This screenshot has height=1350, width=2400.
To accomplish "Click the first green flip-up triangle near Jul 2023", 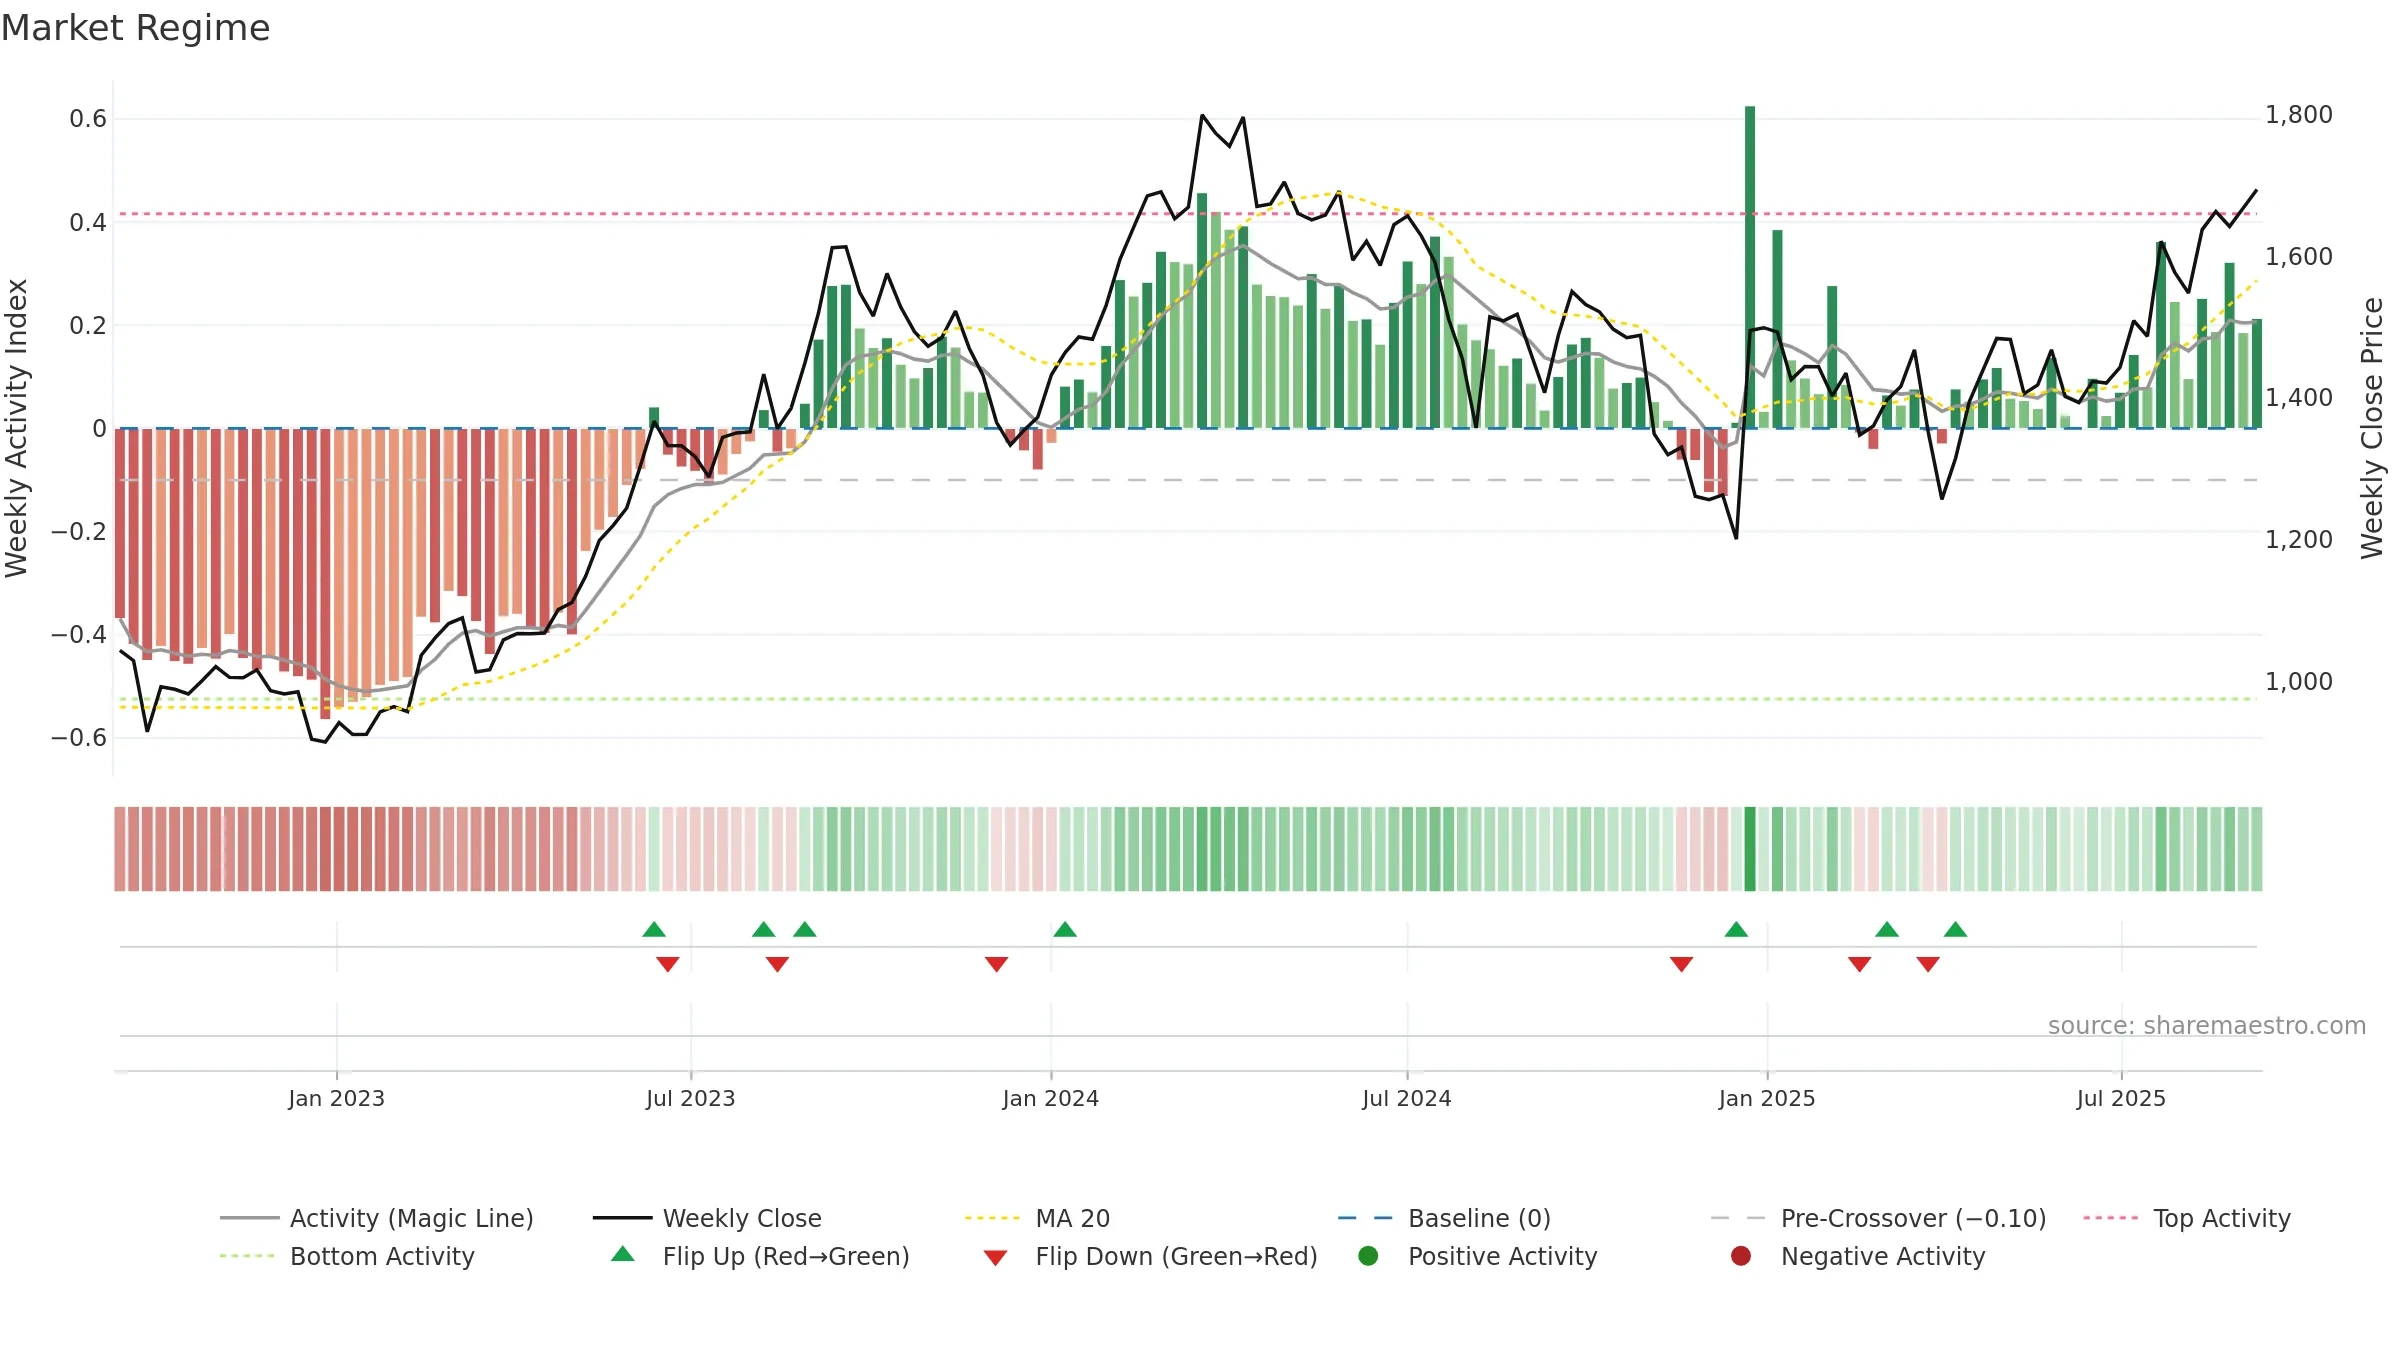I will tap(654, 929).
